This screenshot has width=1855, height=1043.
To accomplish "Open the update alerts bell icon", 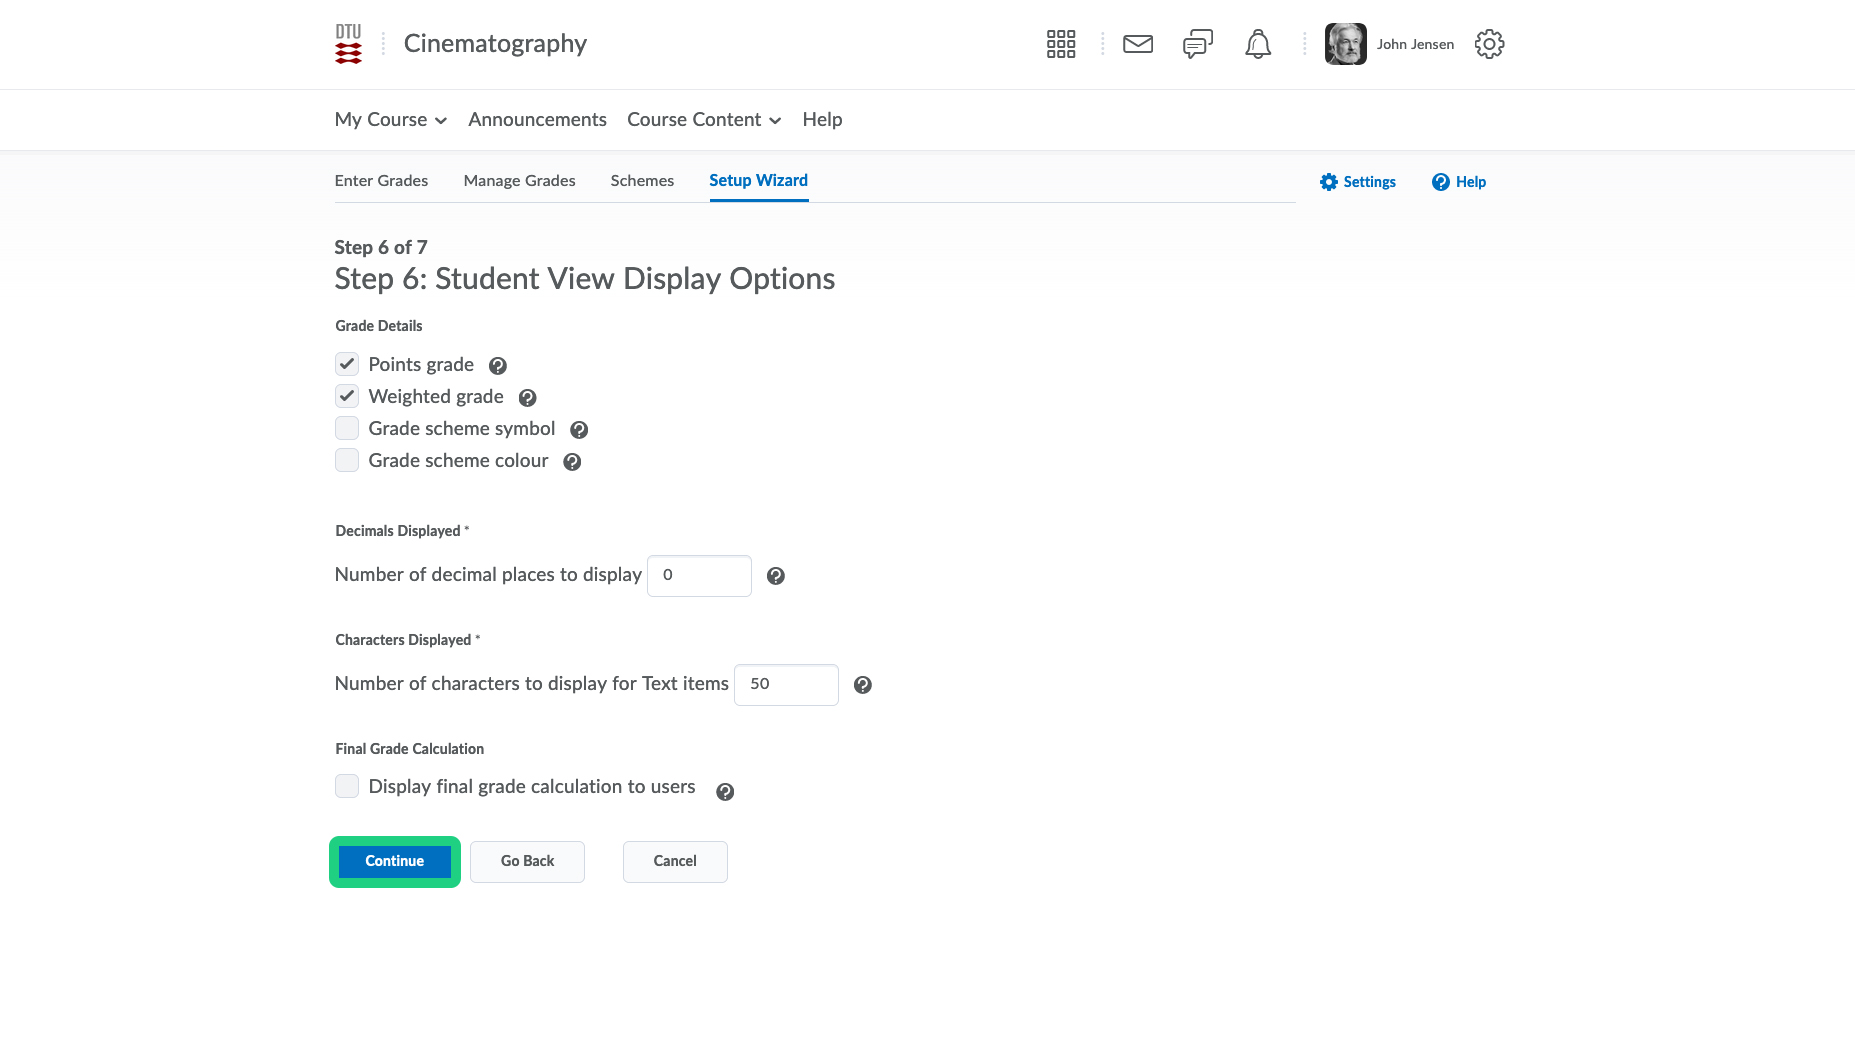I will [x=1257, y=44].
